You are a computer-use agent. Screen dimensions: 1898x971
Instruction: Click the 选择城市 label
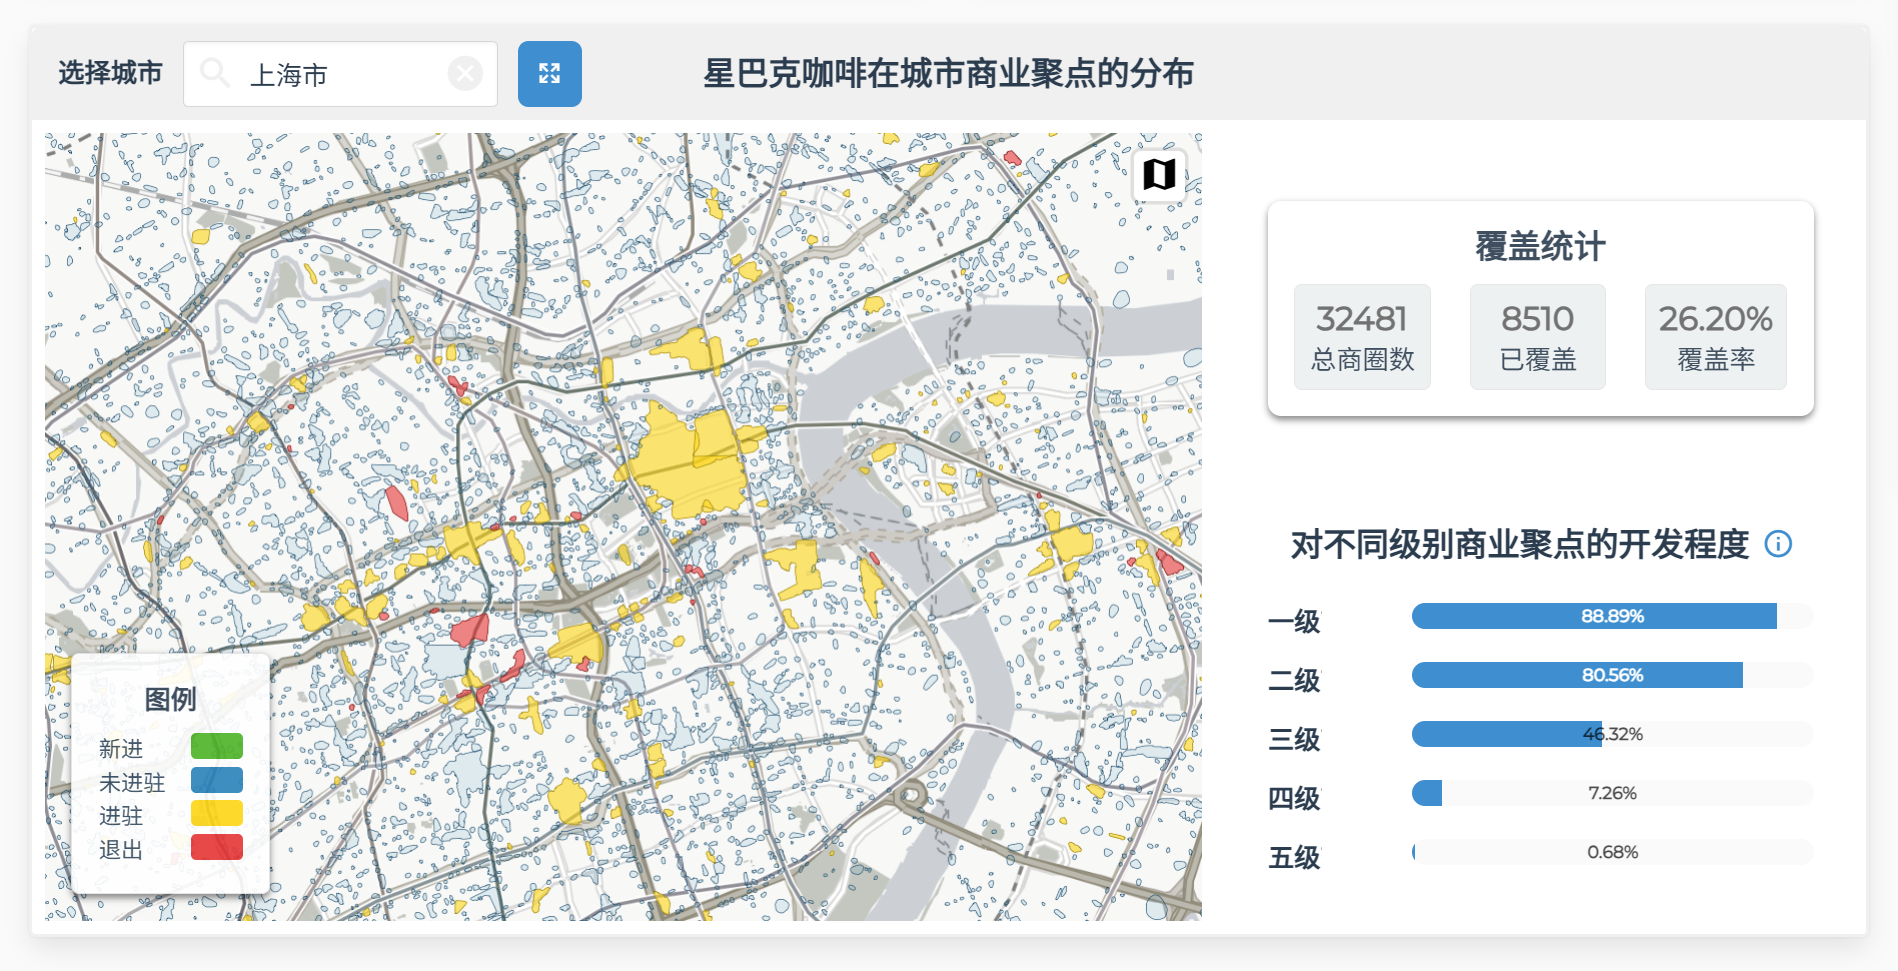[x=110, y=73]
